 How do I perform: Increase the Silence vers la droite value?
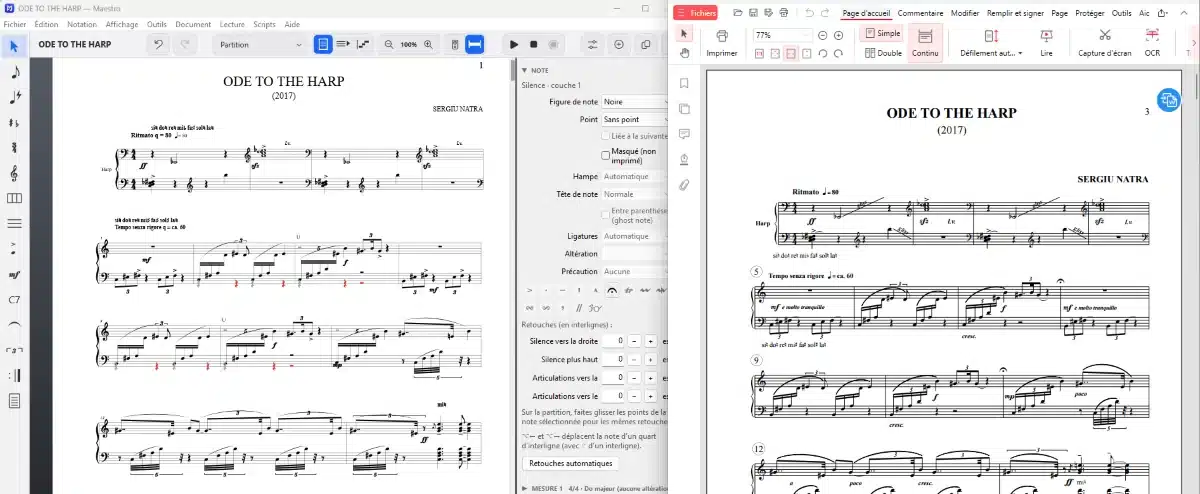[650, 341]
